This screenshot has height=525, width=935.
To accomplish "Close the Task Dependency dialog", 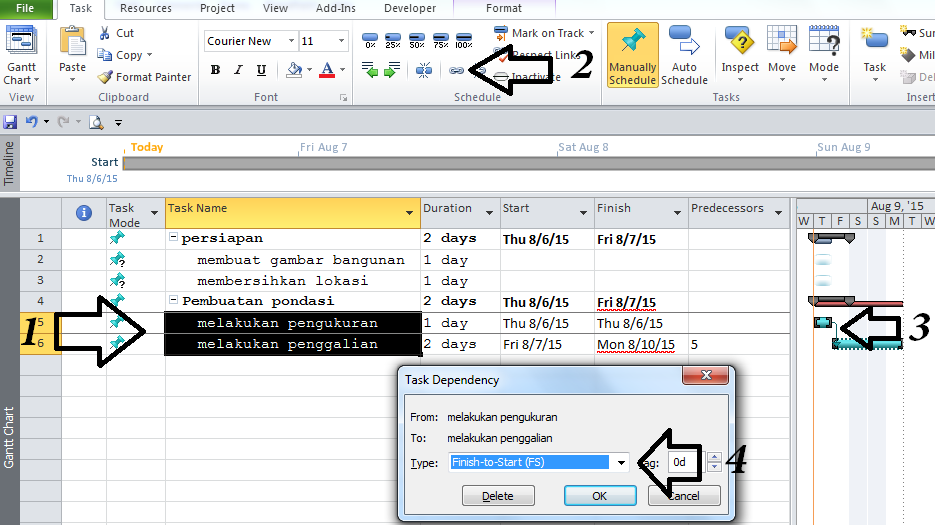I will coord(706,375).
